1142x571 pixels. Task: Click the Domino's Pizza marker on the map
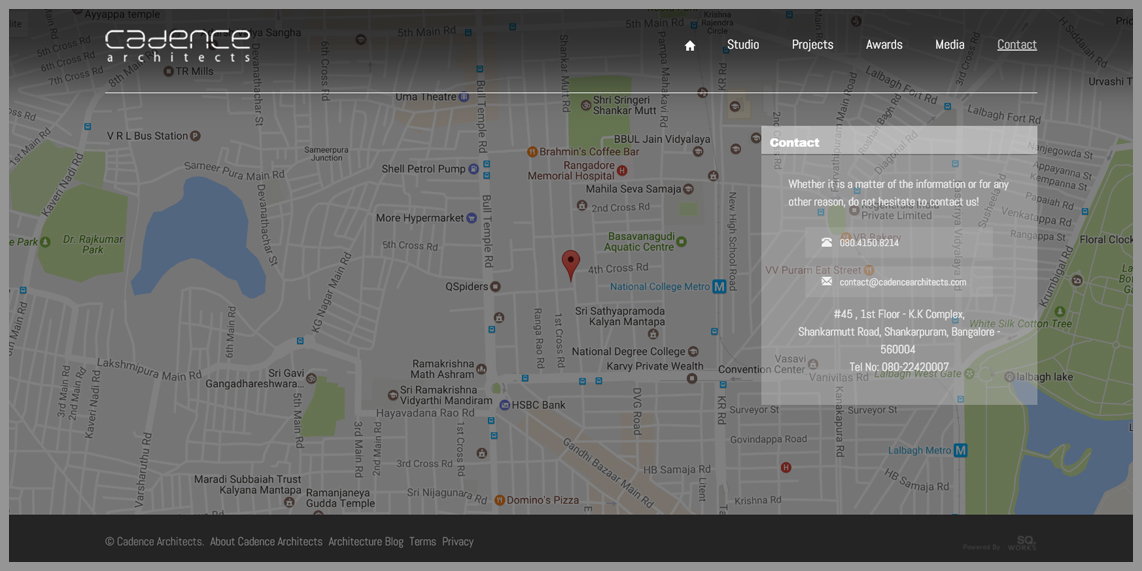pos(499,500)
